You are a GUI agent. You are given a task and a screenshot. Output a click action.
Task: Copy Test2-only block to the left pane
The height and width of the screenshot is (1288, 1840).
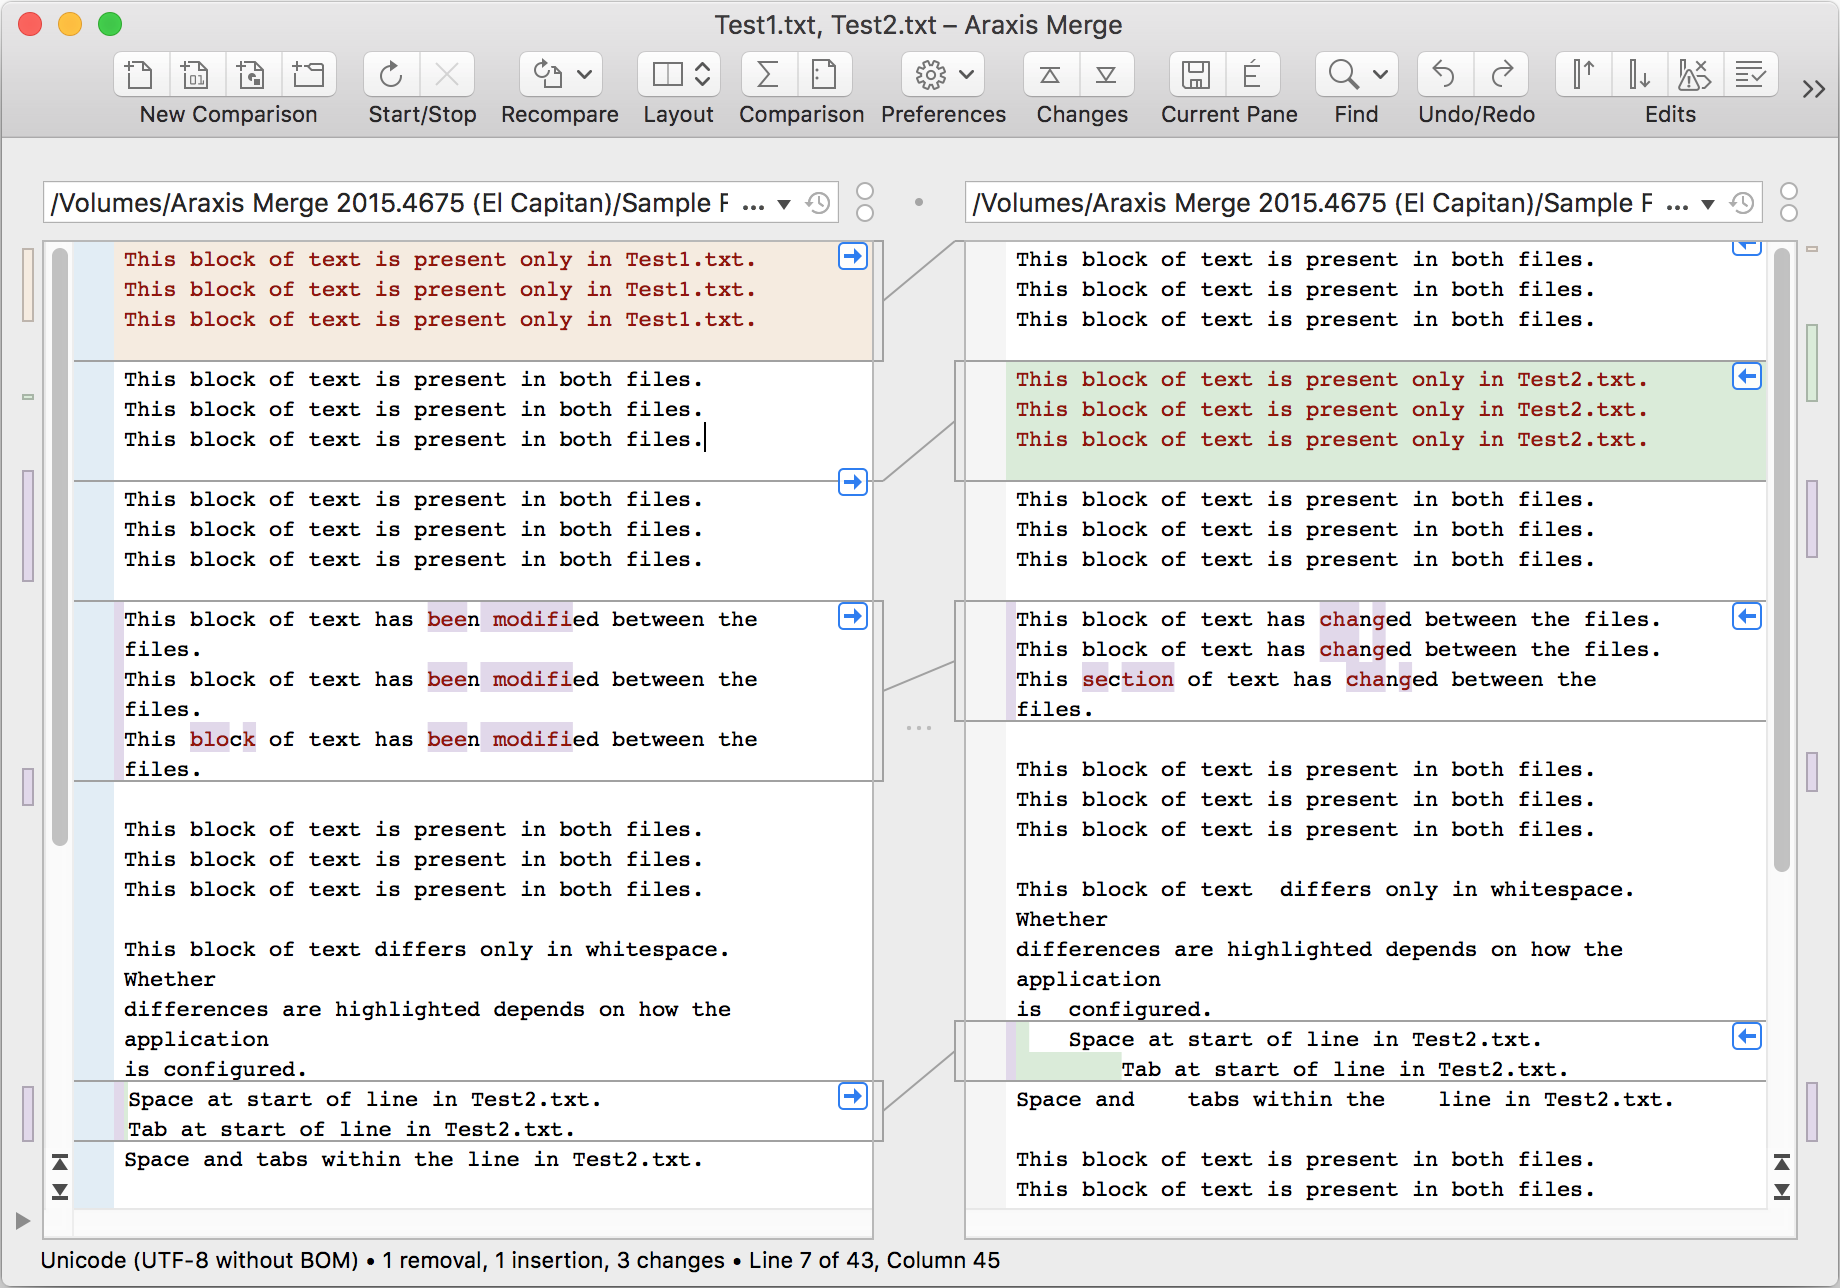(1746, 377)
